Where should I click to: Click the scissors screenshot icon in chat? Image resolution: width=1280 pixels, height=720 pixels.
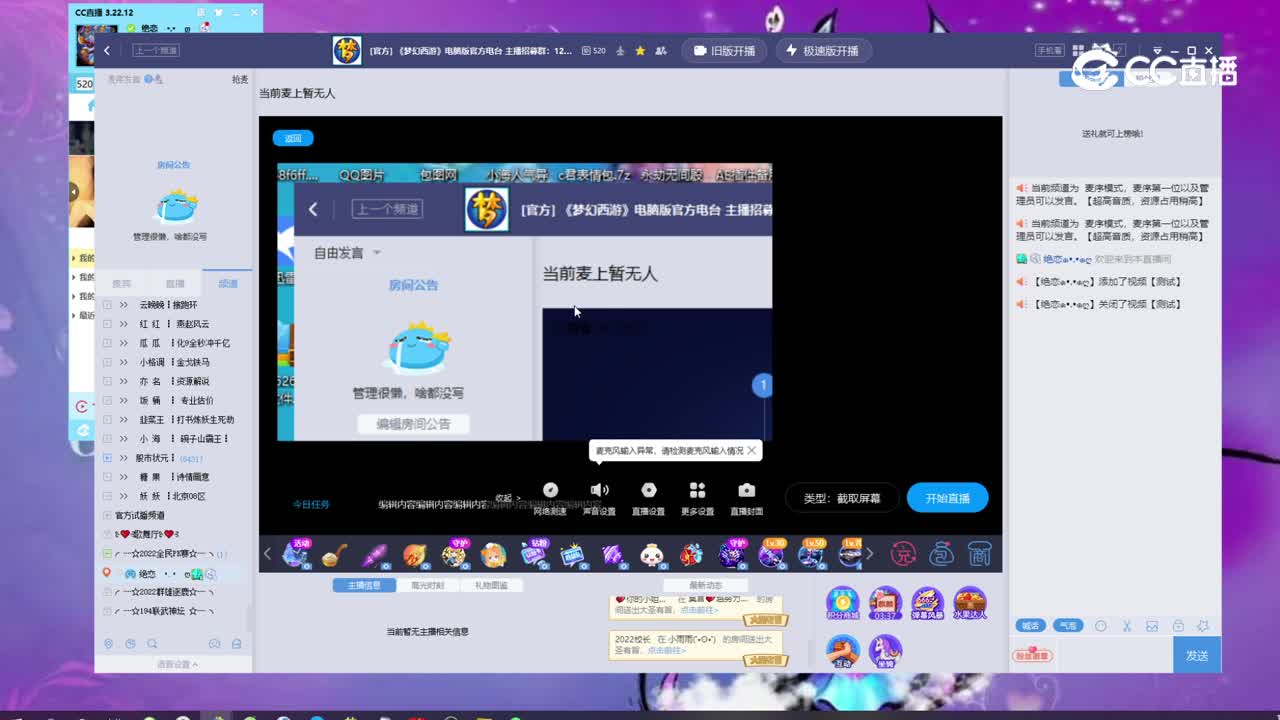(x=1126, y=626)
